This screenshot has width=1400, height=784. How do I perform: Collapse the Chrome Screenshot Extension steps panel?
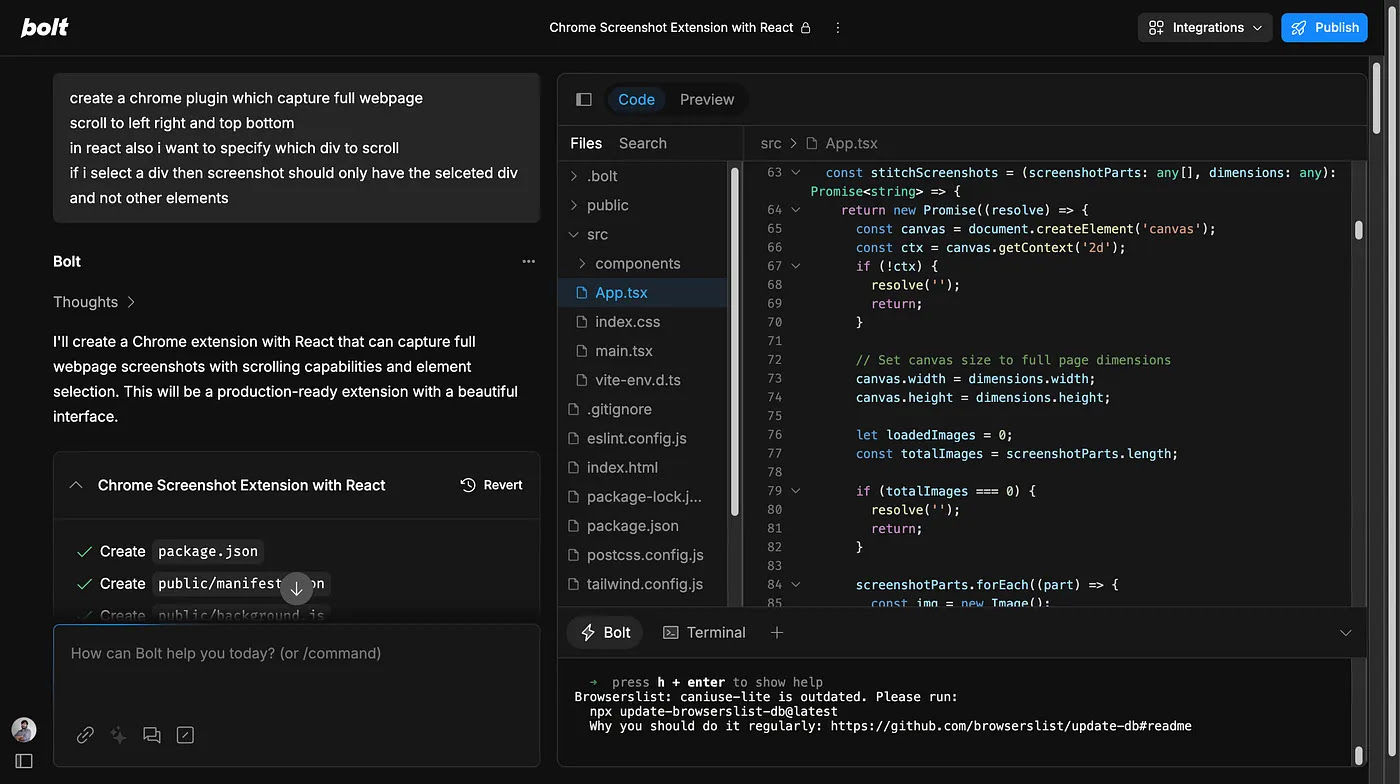(76, 485)
